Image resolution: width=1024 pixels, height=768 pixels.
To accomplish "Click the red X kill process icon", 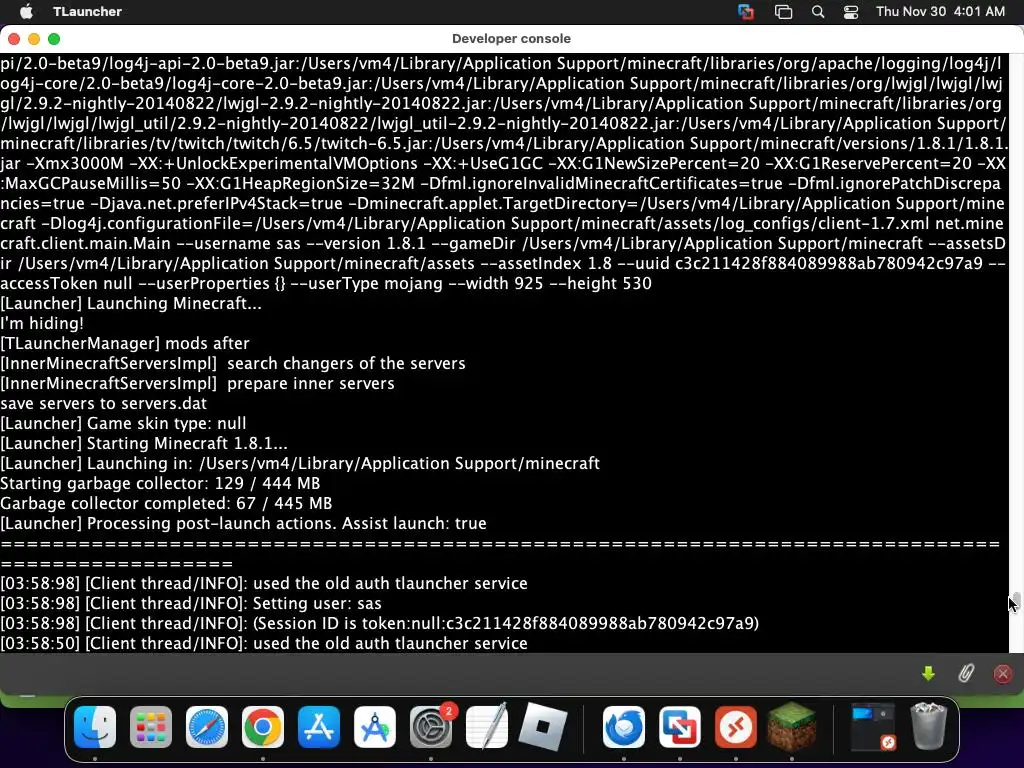I will (x=1002, y=673).
